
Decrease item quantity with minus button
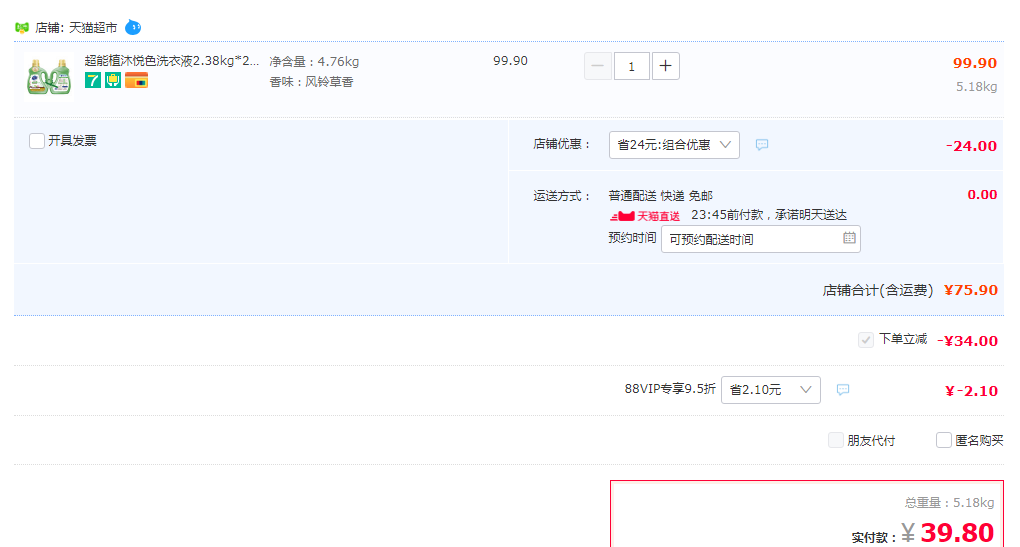coord(598,66)
